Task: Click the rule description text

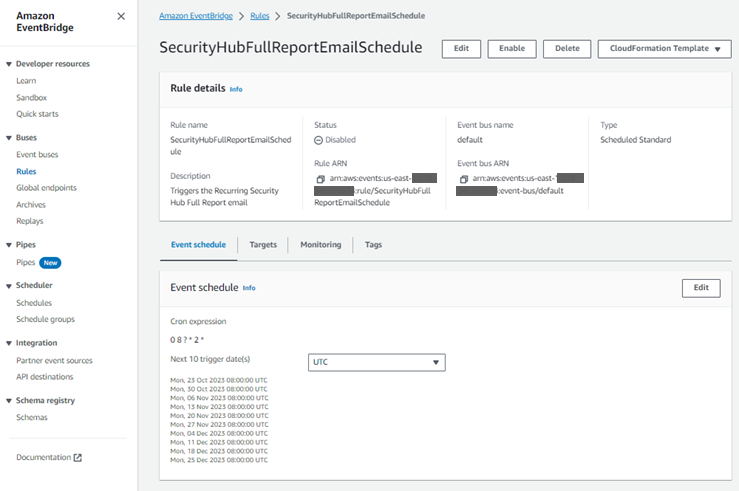Action: point(224,196)
